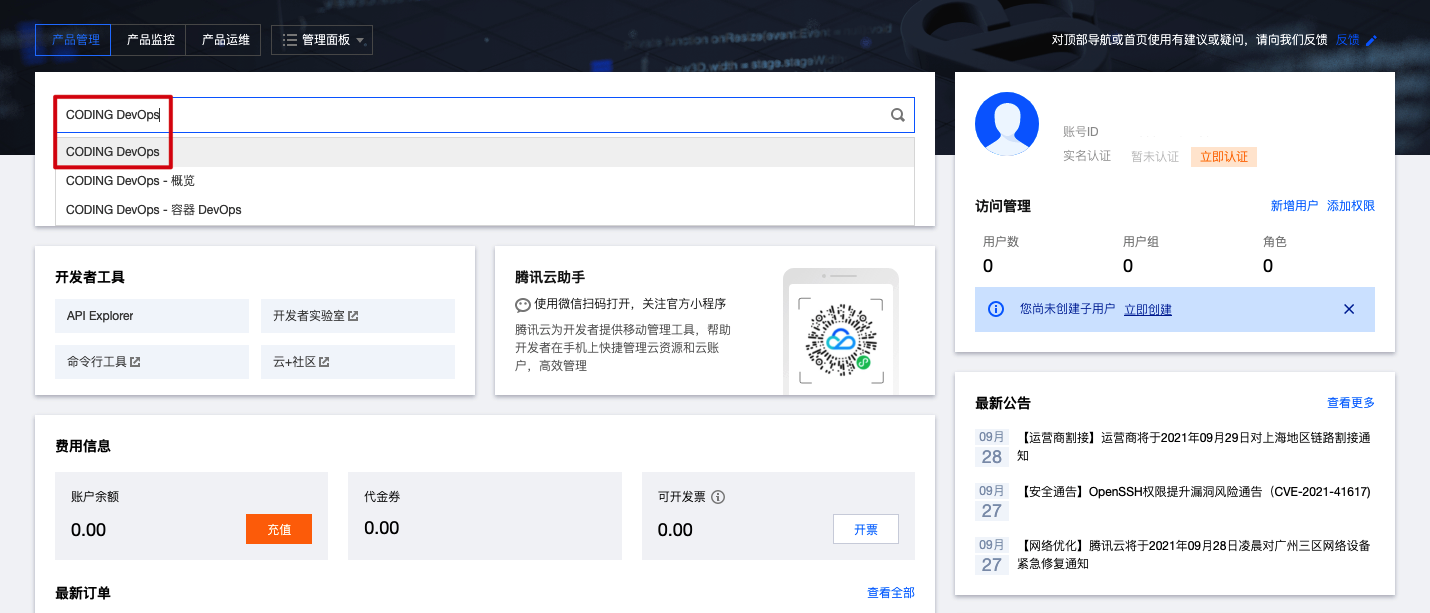The height and width of the screenshot is (613, 1430).
Task: Click the 开发者工具 heading
Action: tap(90, 277)
